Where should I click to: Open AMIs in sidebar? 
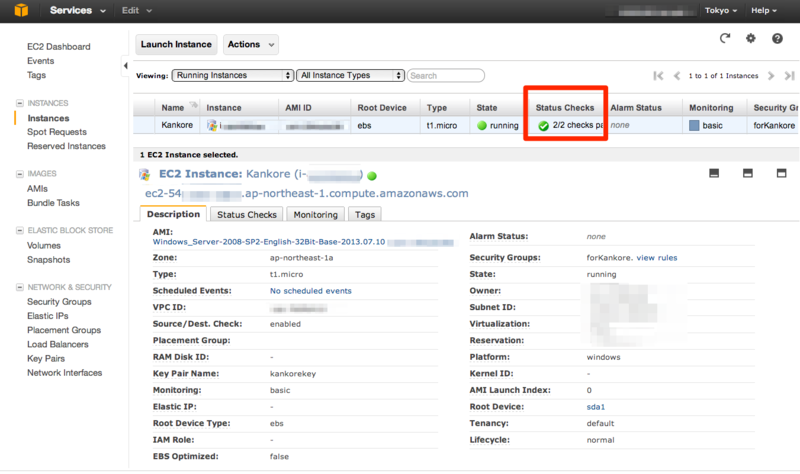coord(37,189)
